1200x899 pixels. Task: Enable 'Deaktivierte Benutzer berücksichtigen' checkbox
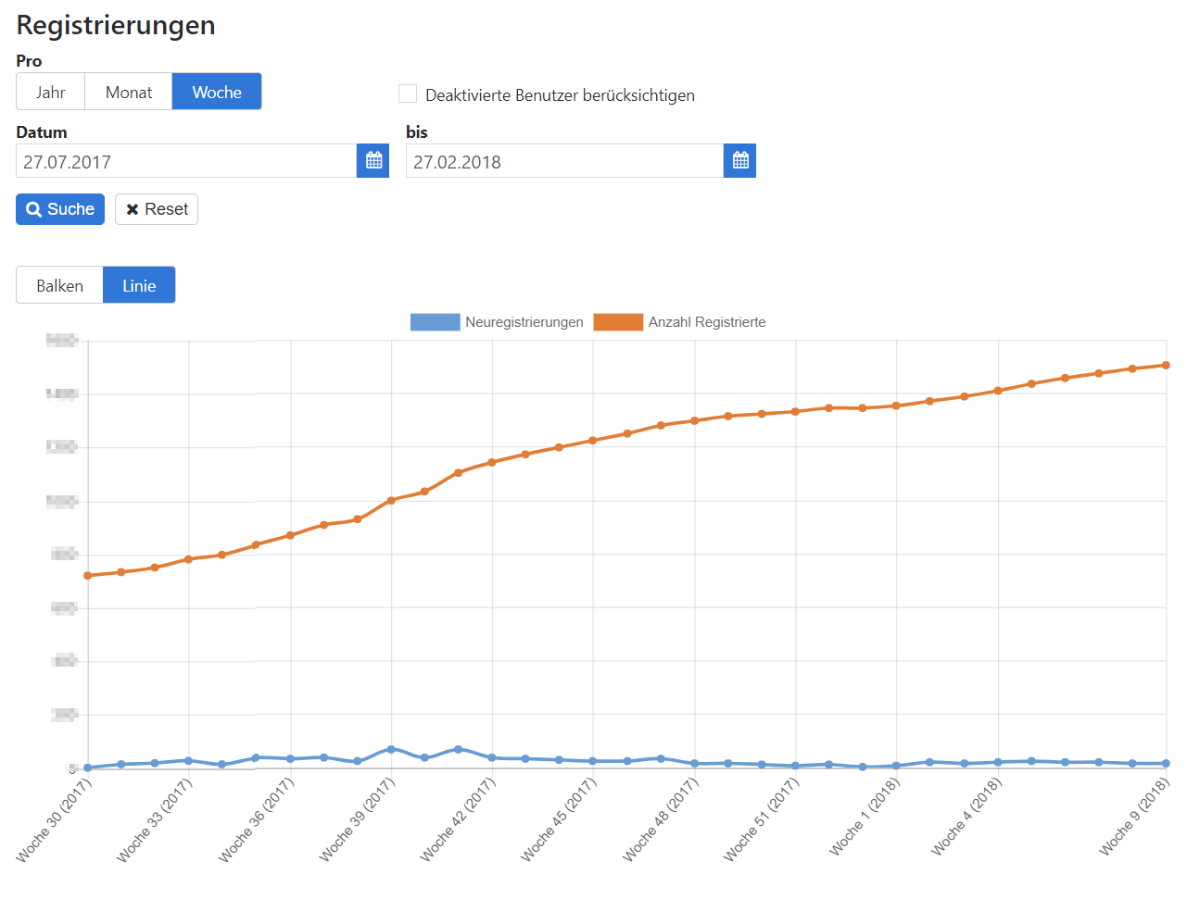point(408,94)
